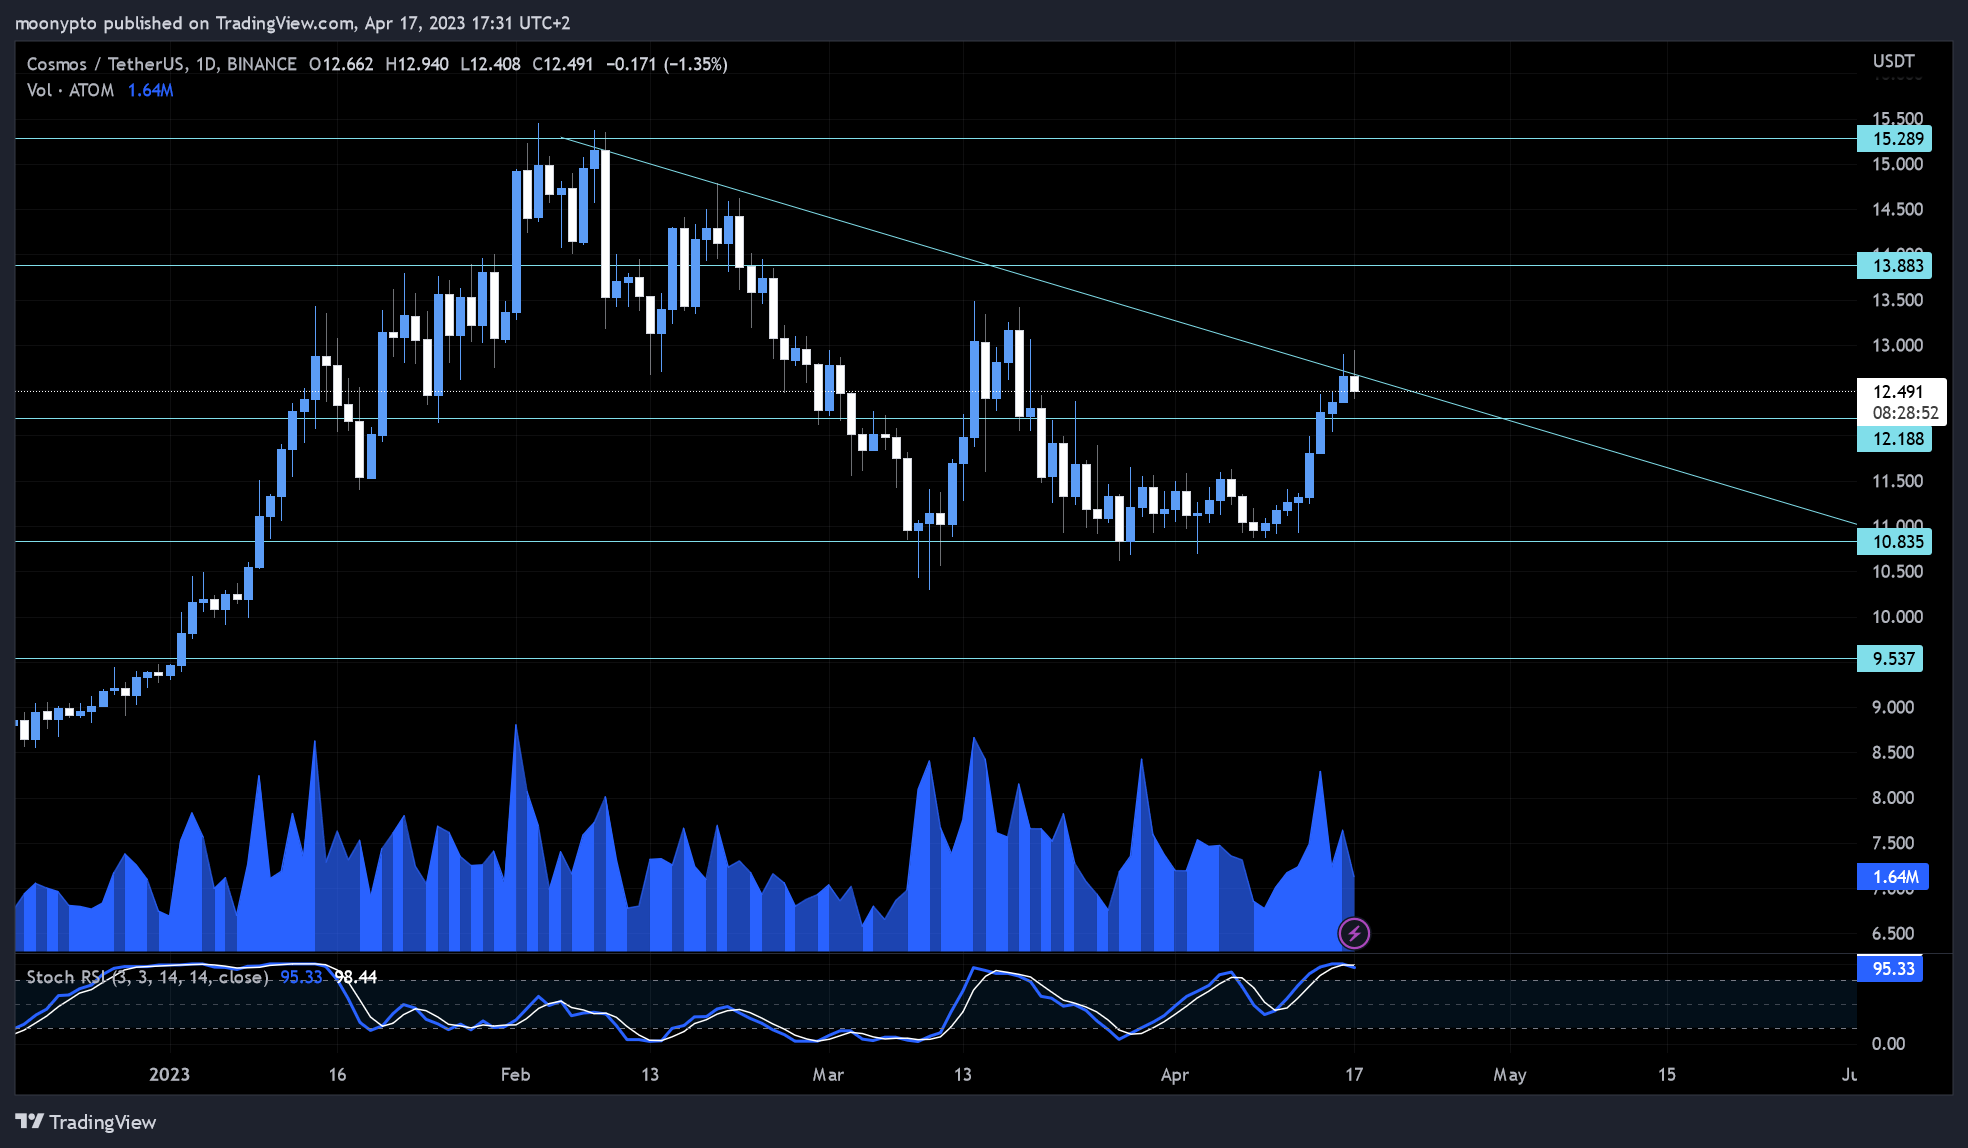1968x1148 pixels.
Task: Click the TradingView logo at bottom left
Action: tap(86, 1122)
